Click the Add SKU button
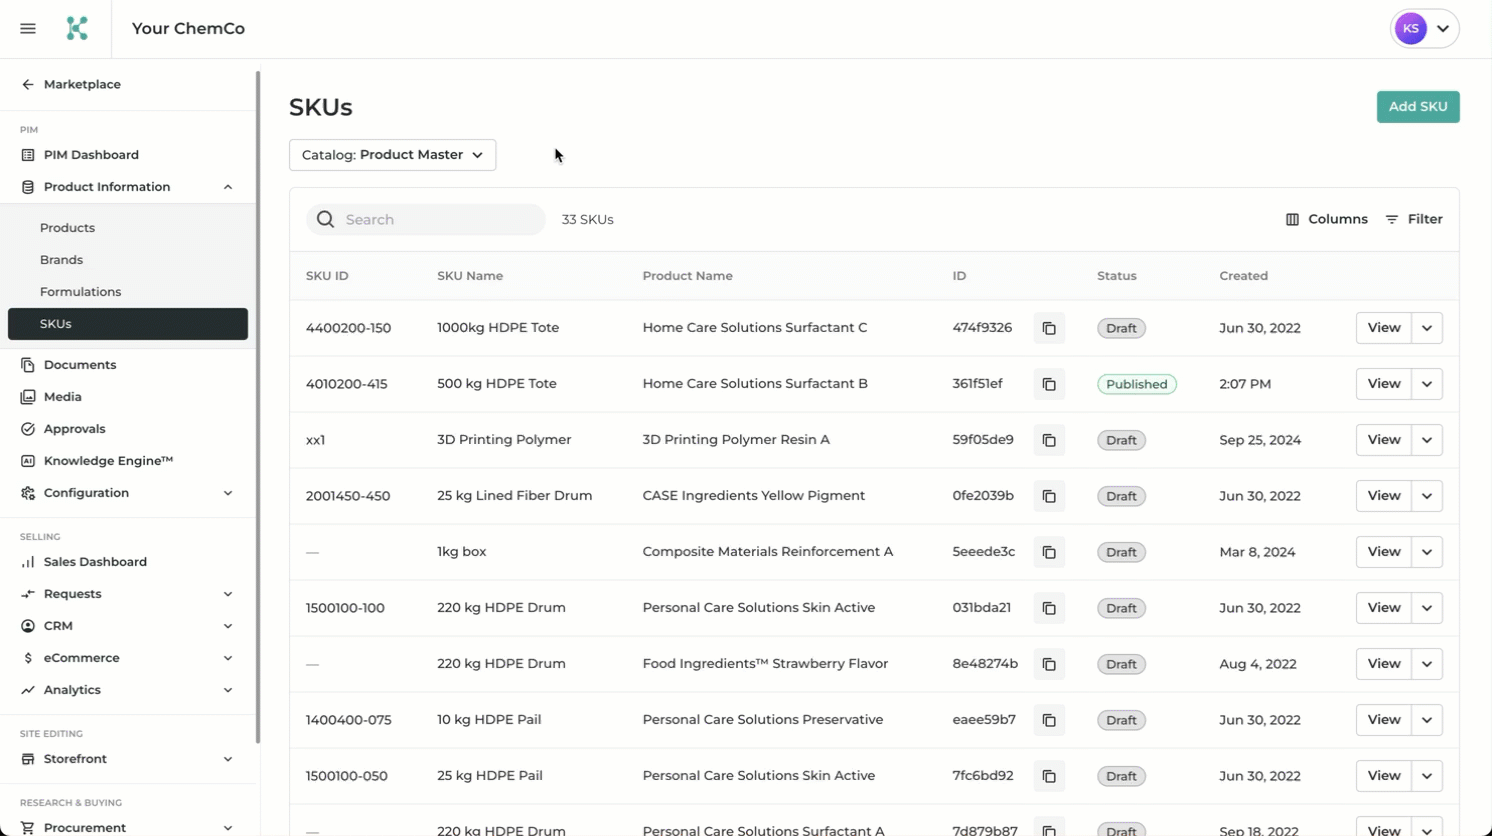The height and width of the screenshot is (836, 1492). [x=1417, y=107]
